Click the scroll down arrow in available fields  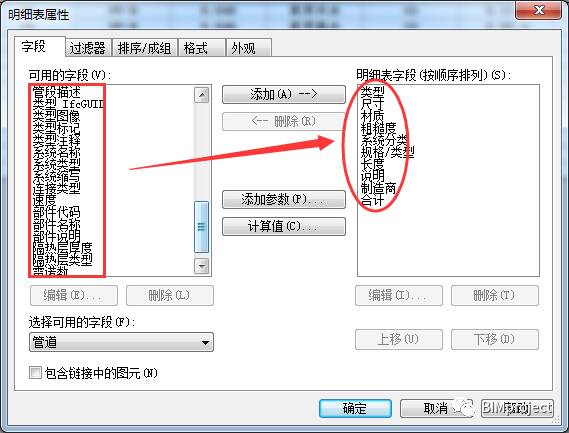click(x=201, y=266)
